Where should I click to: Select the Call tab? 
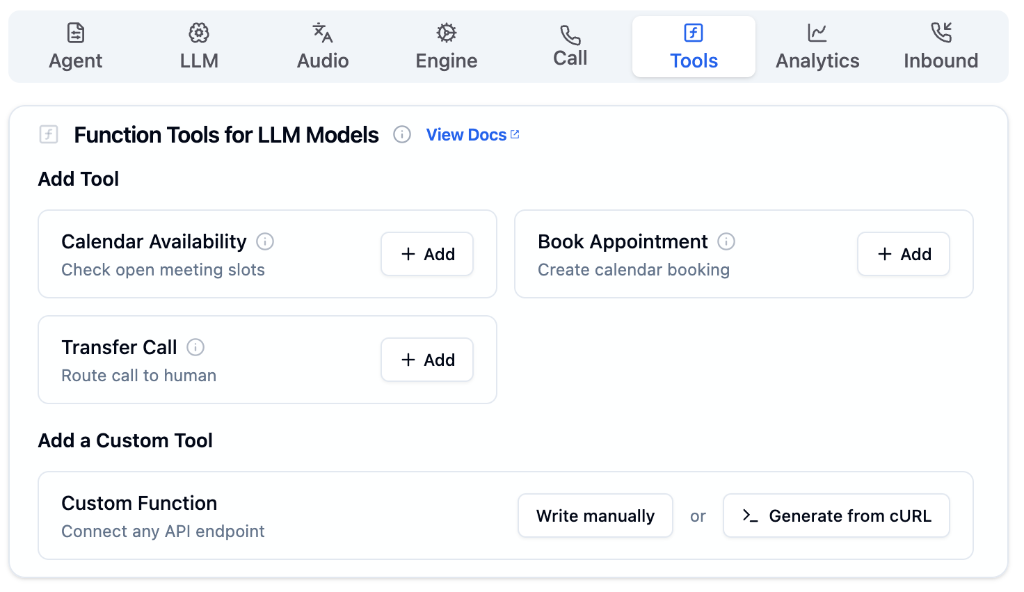(570, 46)
